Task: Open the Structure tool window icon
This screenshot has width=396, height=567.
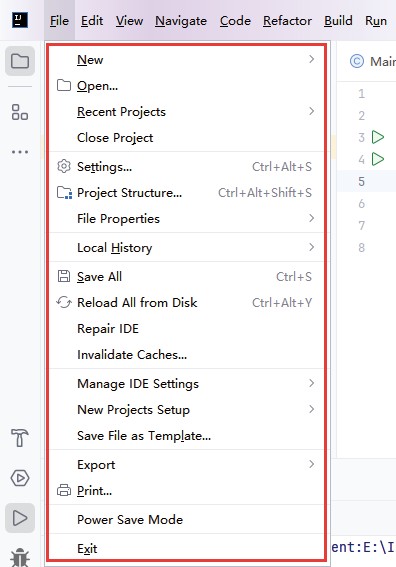Action: [x=20, y=112]
